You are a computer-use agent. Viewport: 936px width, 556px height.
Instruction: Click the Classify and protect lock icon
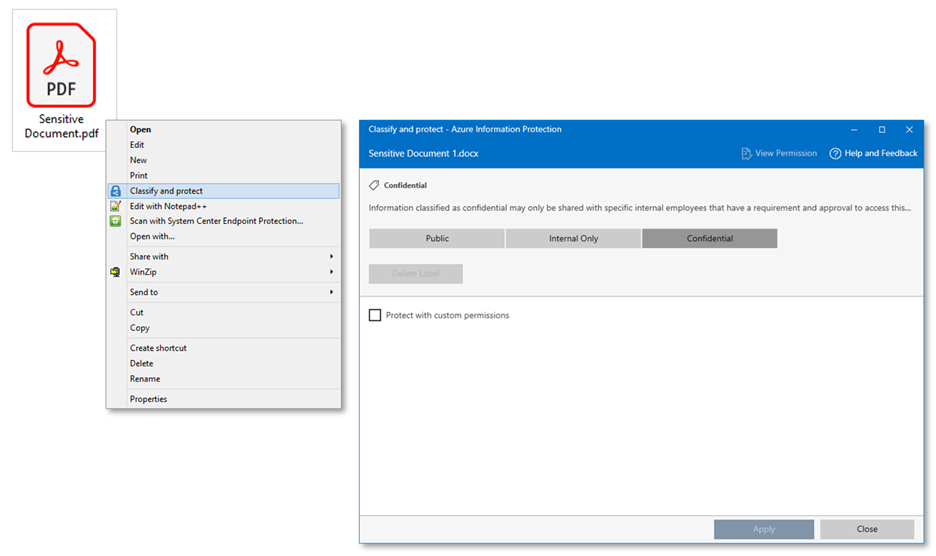pos(116,191)
